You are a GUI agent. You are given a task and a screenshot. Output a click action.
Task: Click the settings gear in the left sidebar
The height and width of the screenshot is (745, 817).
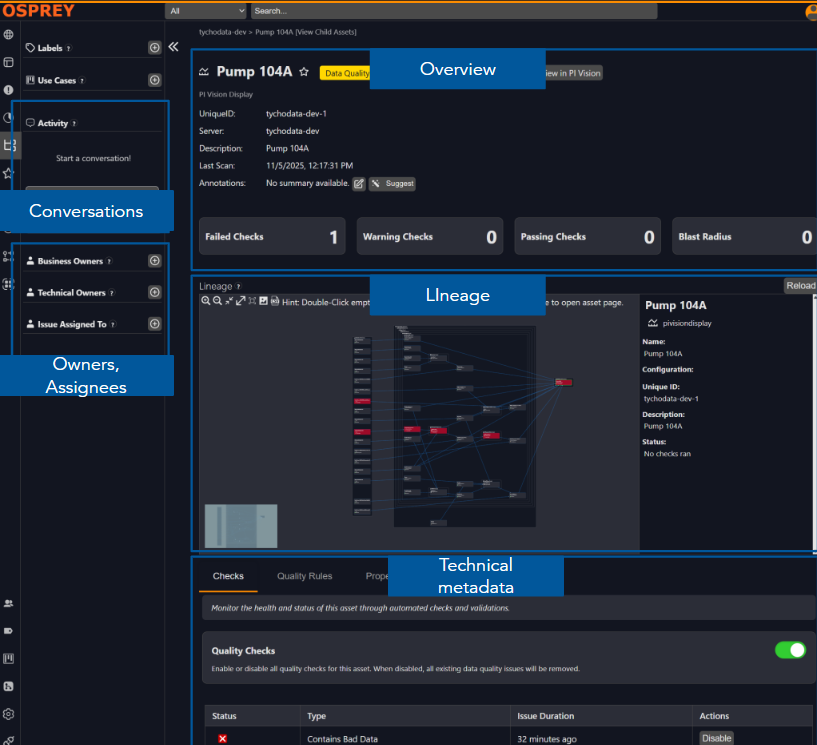[8, 714]
